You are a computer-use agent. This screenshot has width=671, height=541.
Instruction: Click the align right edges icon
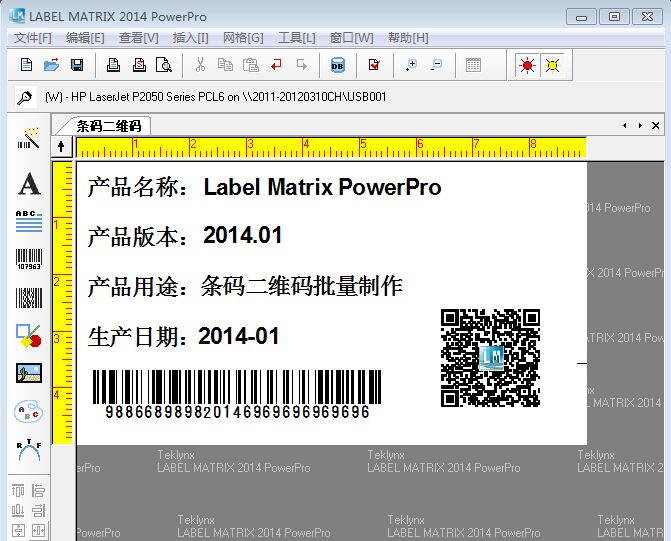(x=38, y=510)
